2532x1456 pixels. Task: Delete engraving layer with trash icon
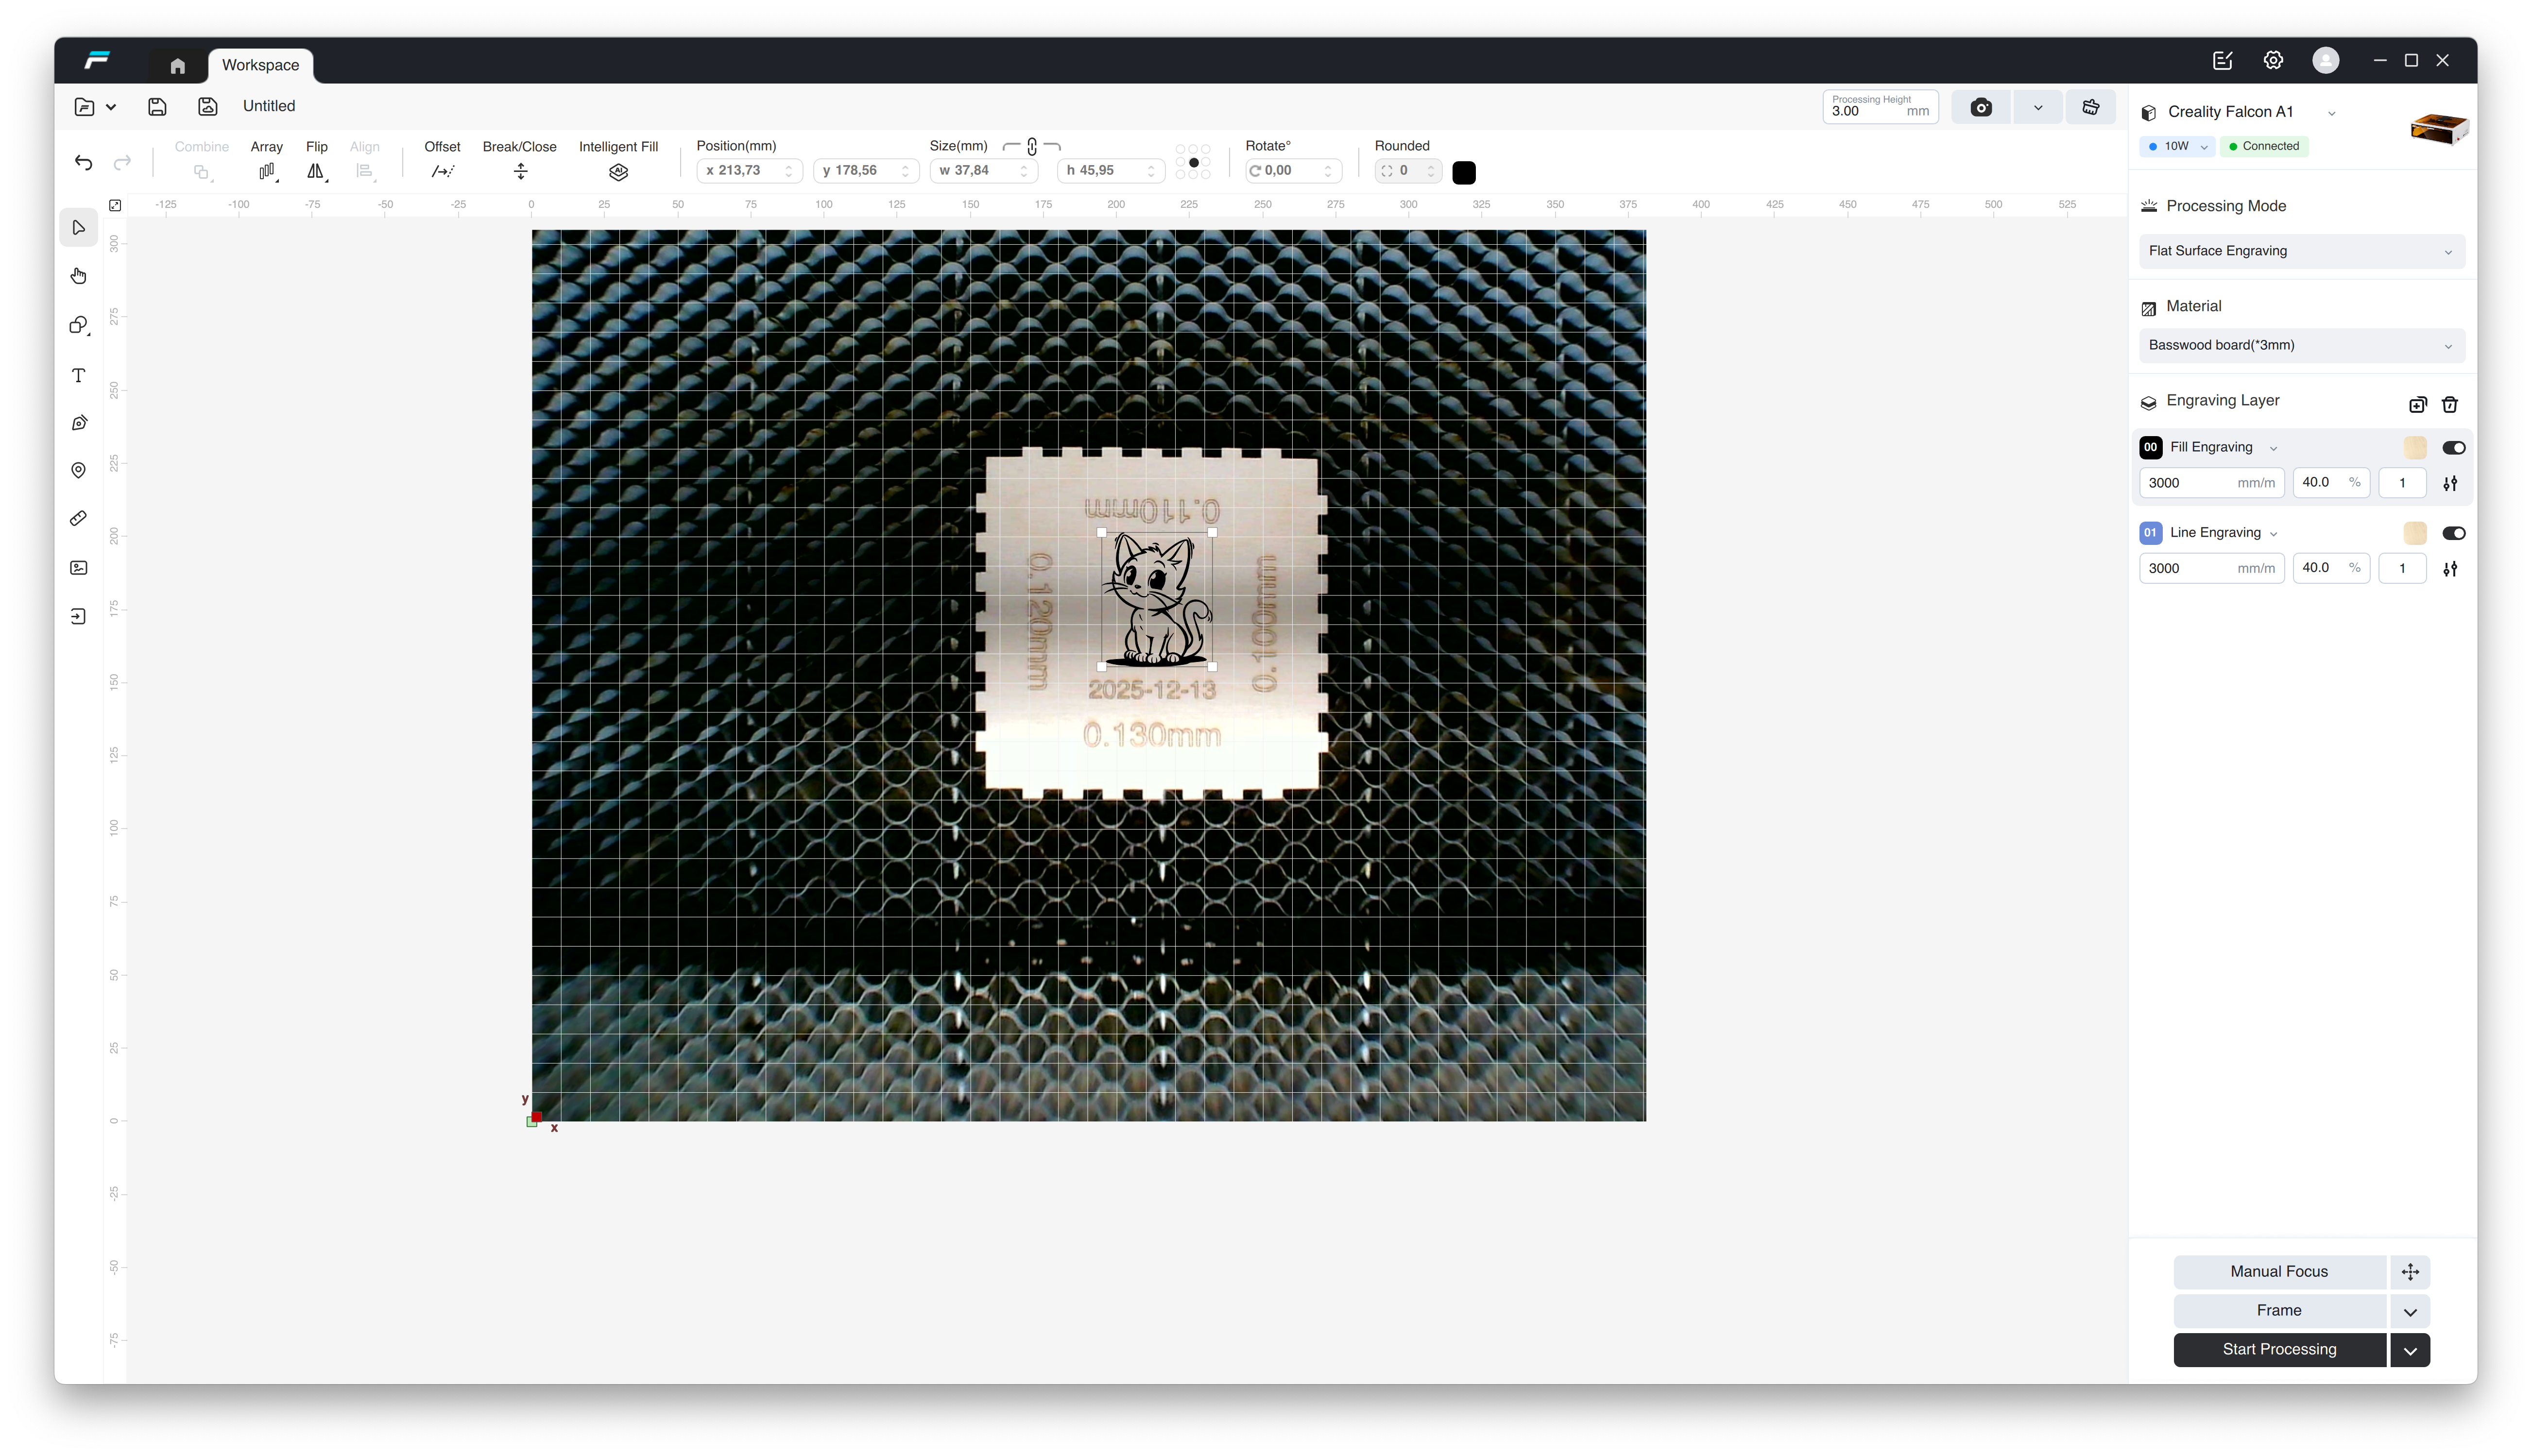[x=2450, y=404]
